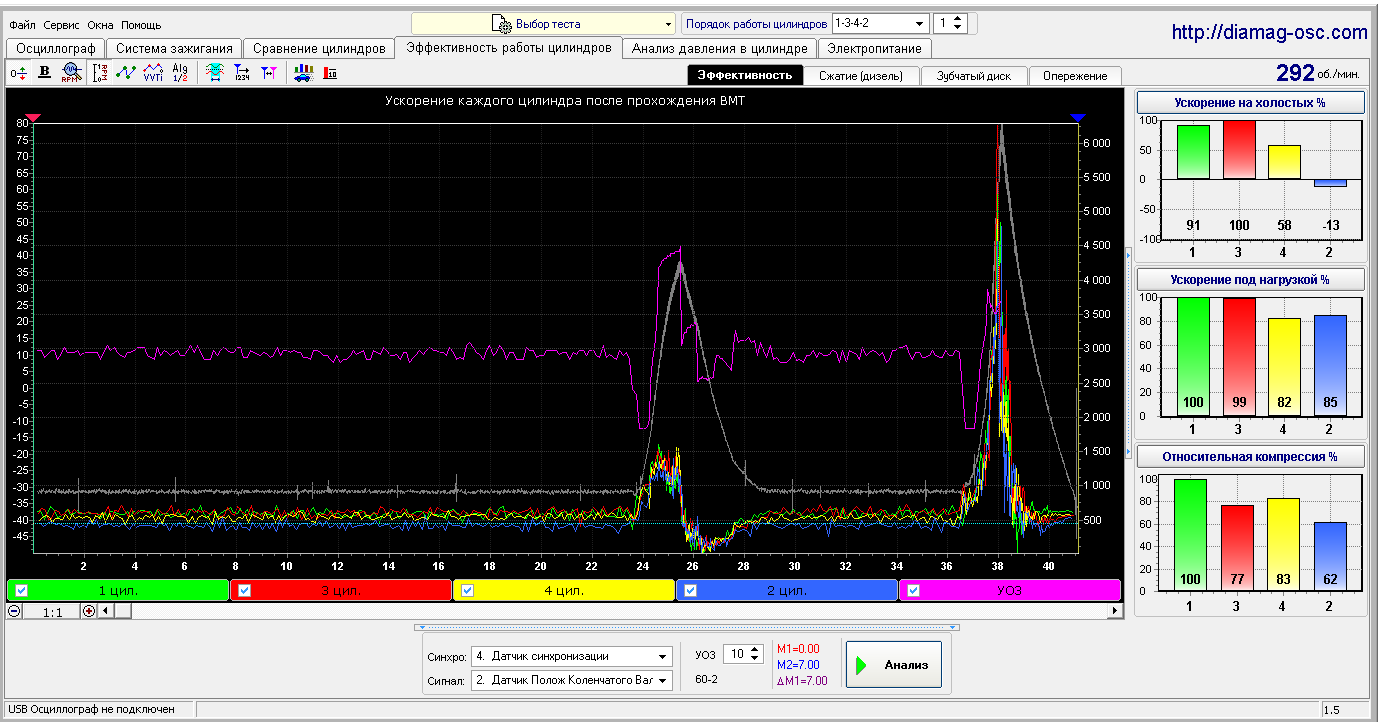Open the Сигнал sensor dropdown
The height and width of the screenshot is (722, 1382).
point(571,680)
